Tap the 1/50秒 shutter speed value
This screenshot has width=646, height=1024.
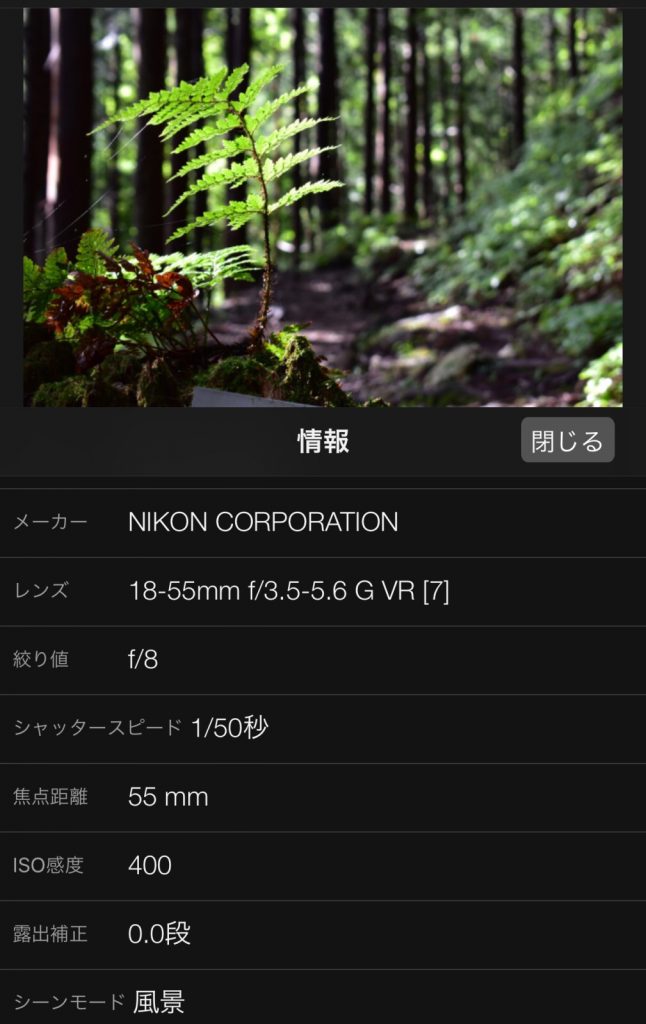click(x=229, y=728)
